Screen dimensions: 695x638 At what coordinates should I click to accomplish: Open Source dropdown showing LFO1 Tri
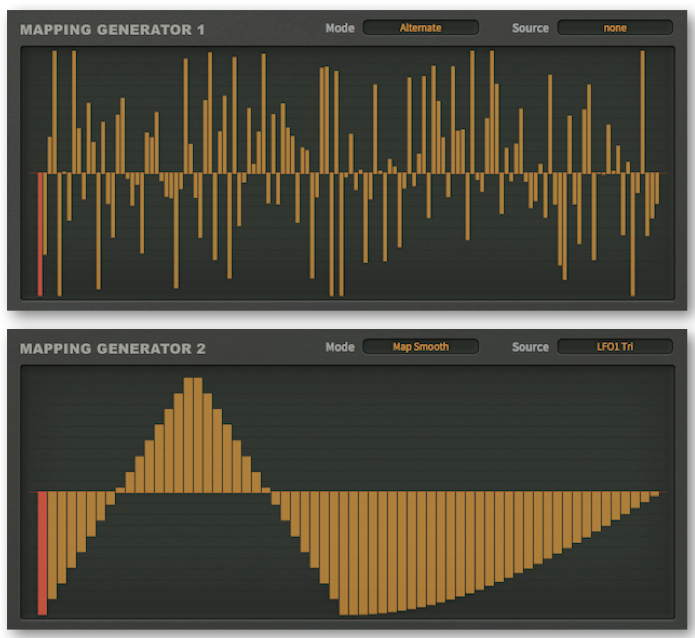tap(615, 346)
